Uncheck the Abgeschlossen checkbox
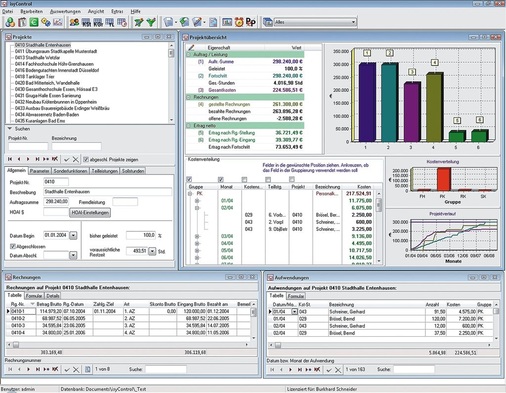Image resolution: width=506 pixels, height=393 pixels. point(13,246)
